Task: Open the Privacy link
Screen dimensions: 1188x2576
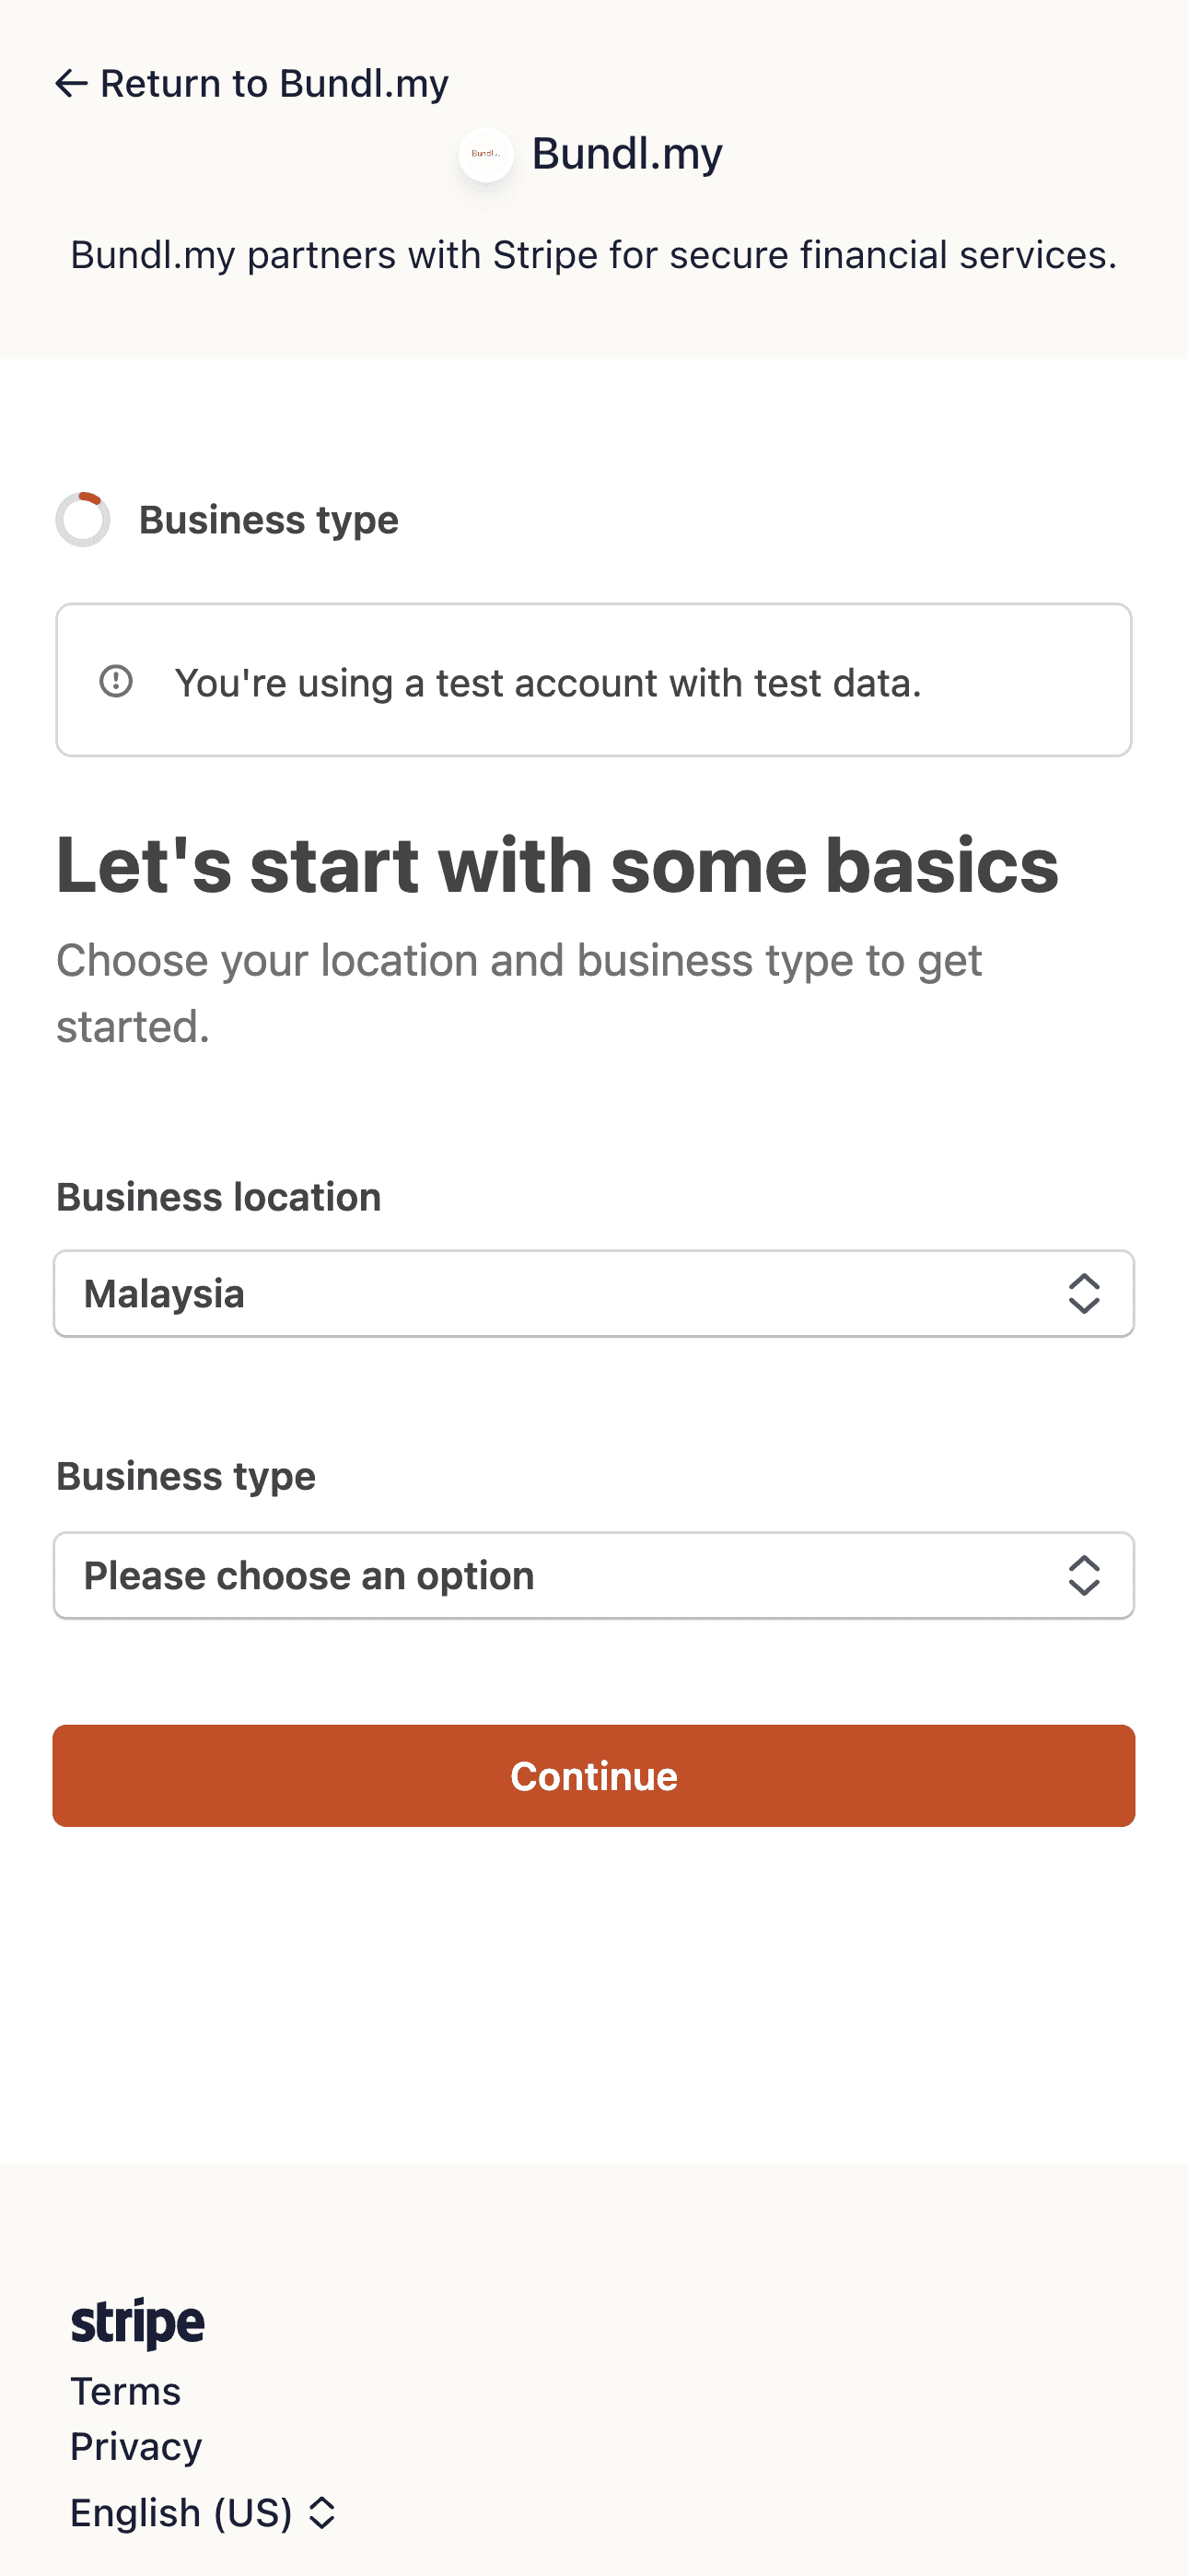Action: [x=136, y=2446]
